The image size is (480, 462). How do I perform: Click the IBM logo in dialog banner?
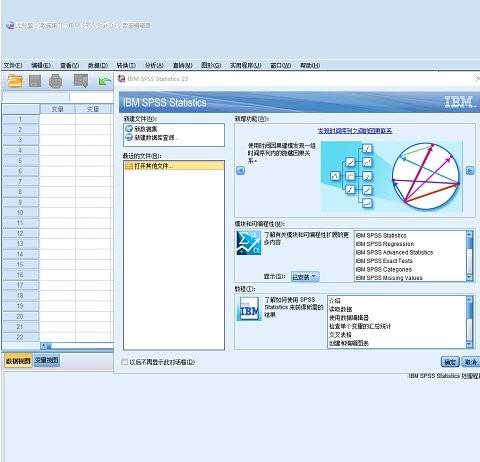click(x=459, y=102)
